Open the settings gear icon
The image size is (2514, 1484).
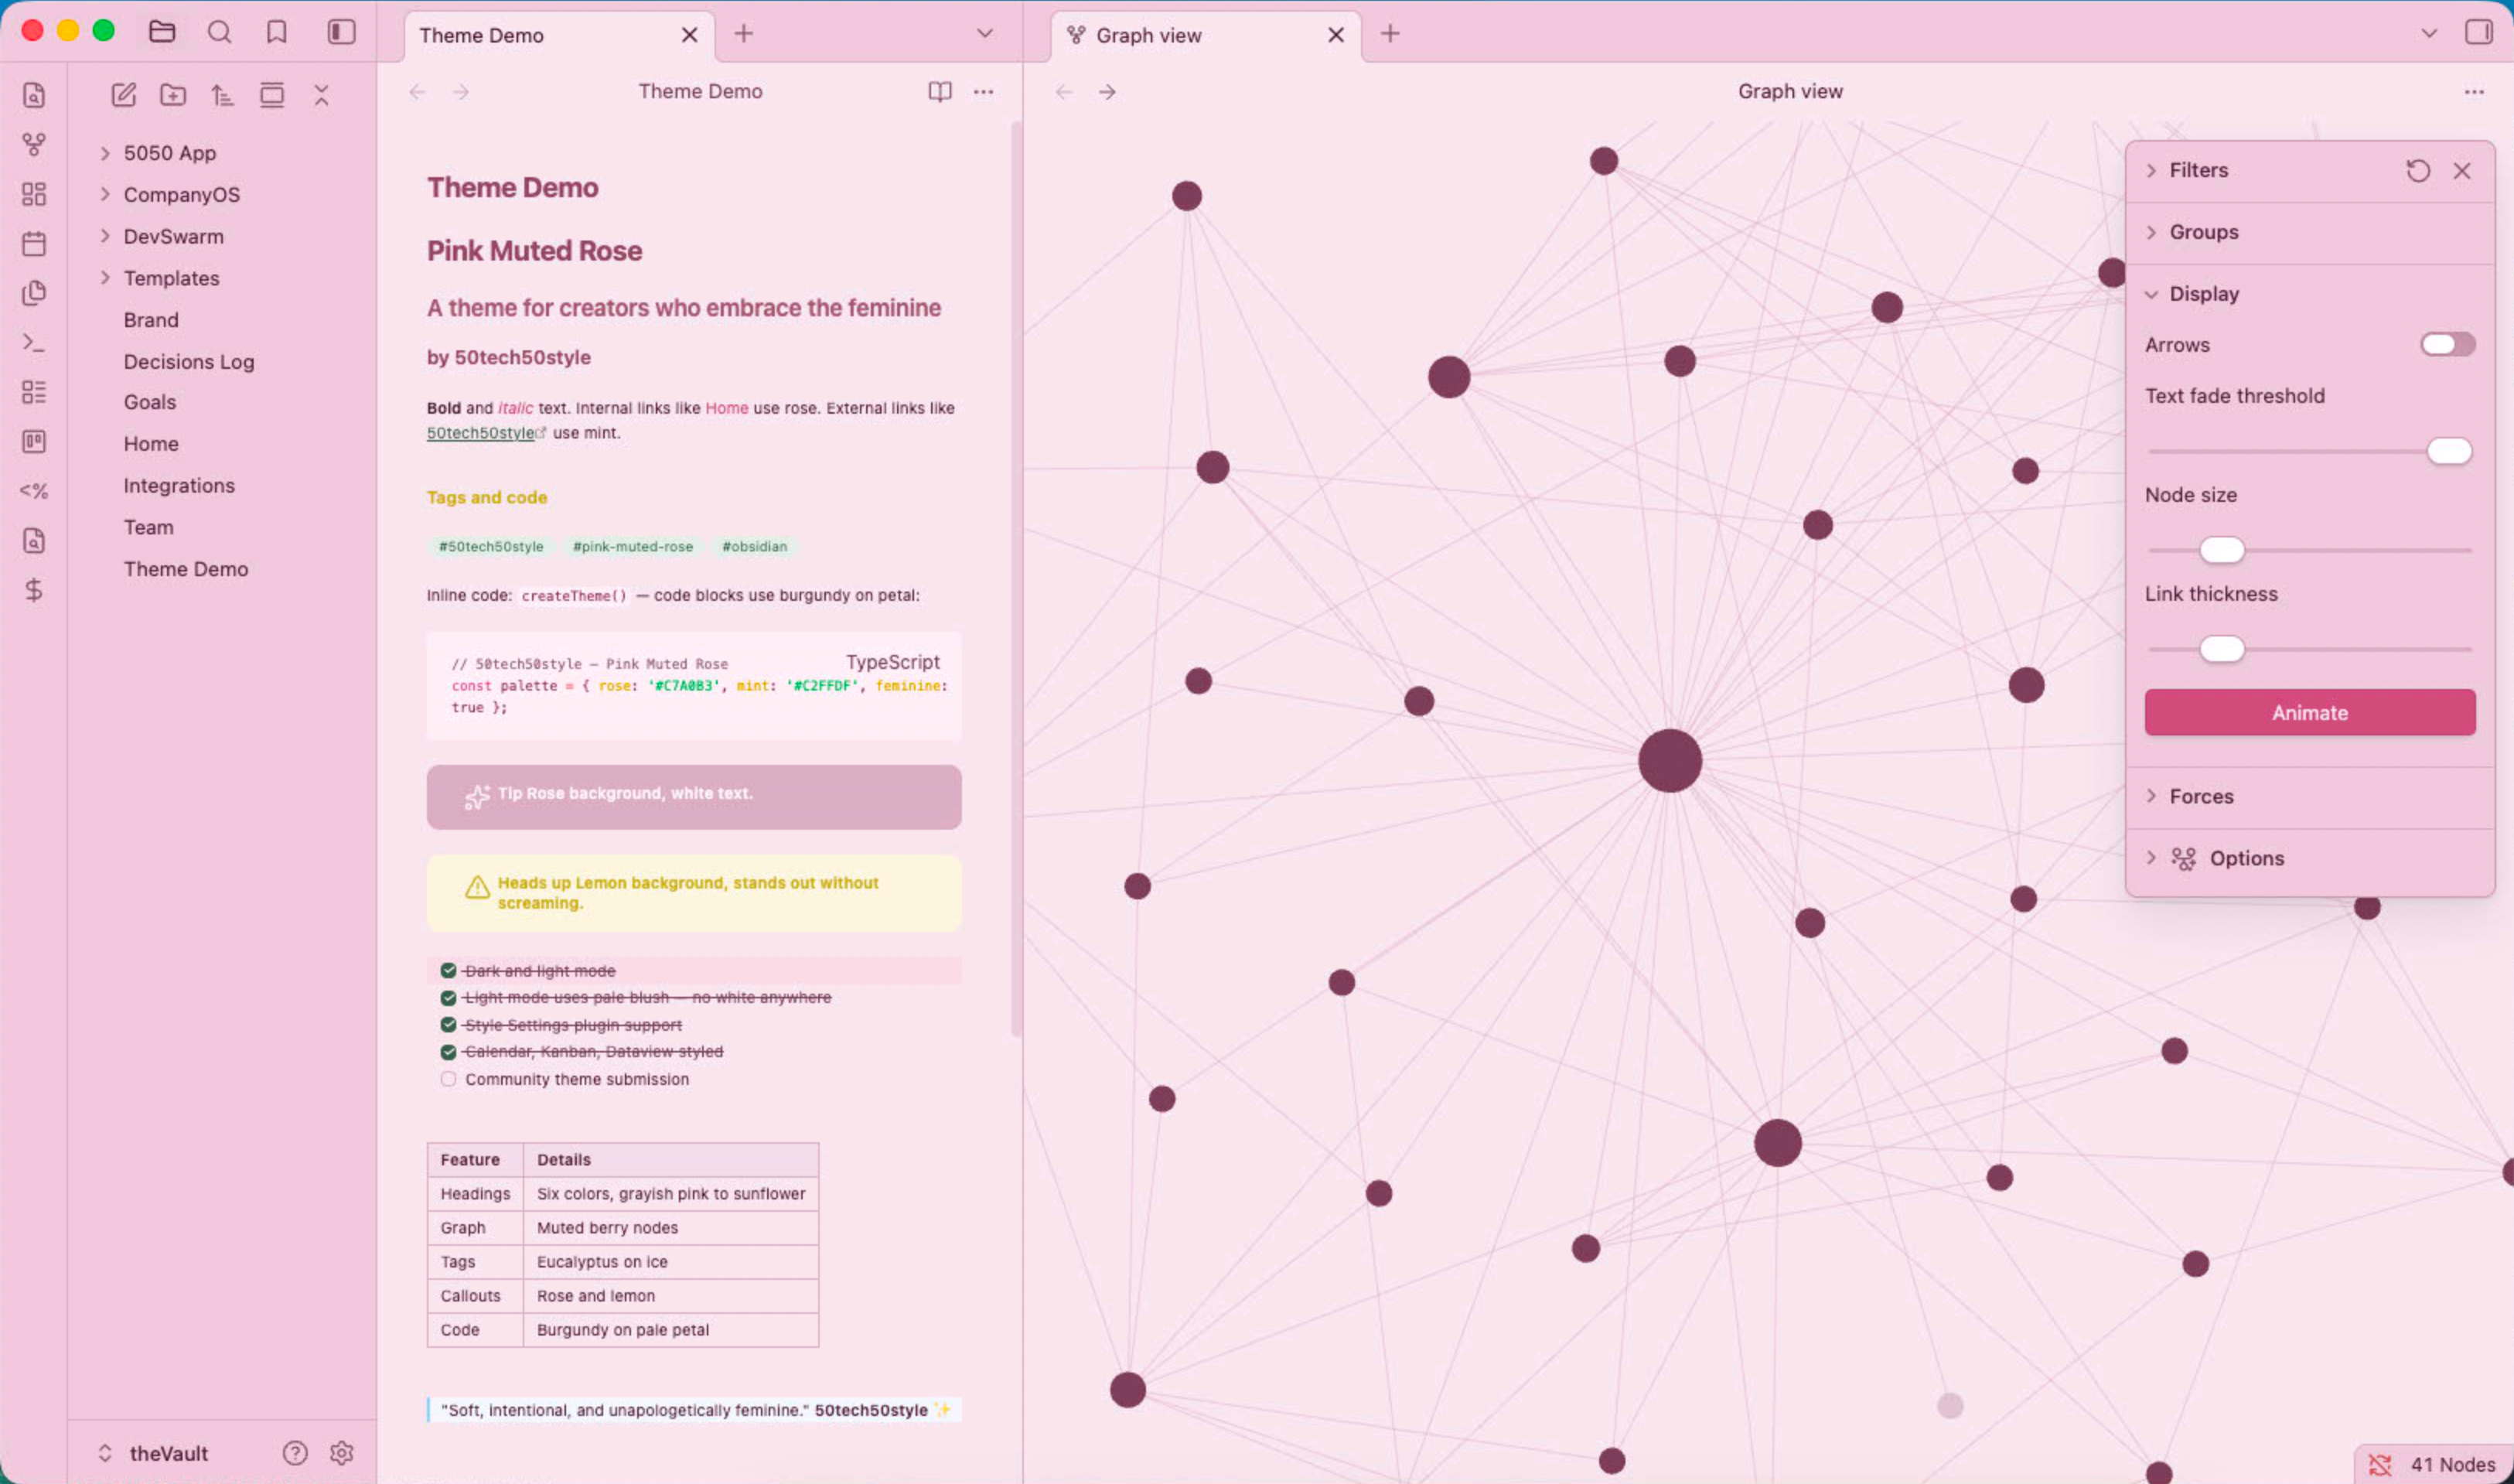point(342,1453)
